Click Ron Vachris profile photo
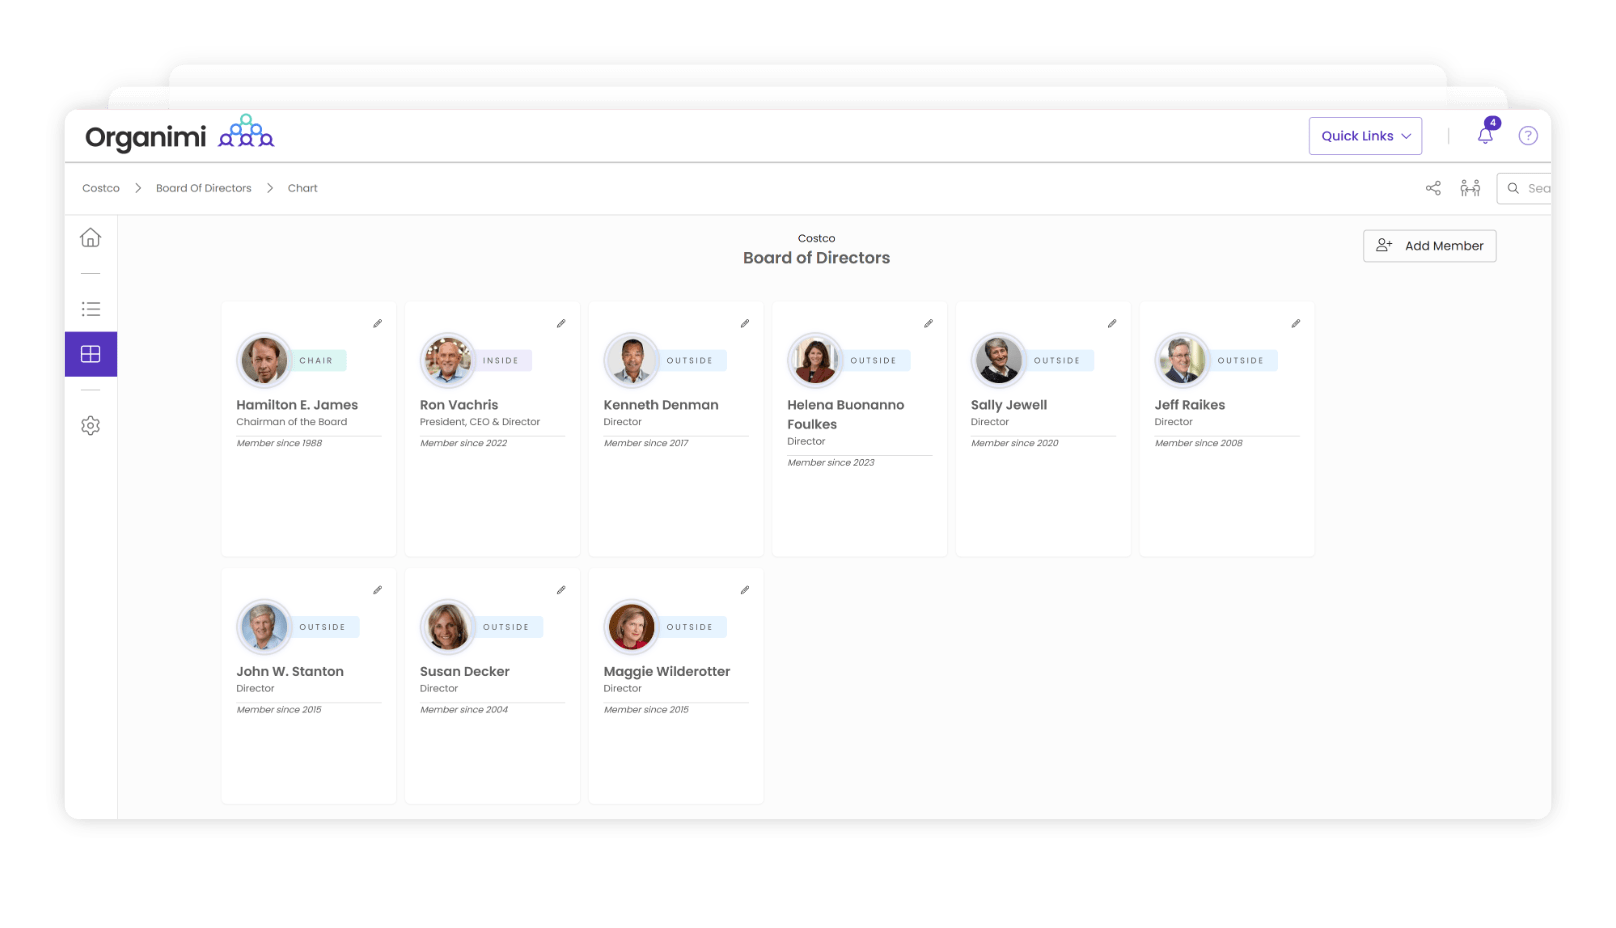Screen dimensions: 1616x928 pyautogui.click(x=448, y=360)
